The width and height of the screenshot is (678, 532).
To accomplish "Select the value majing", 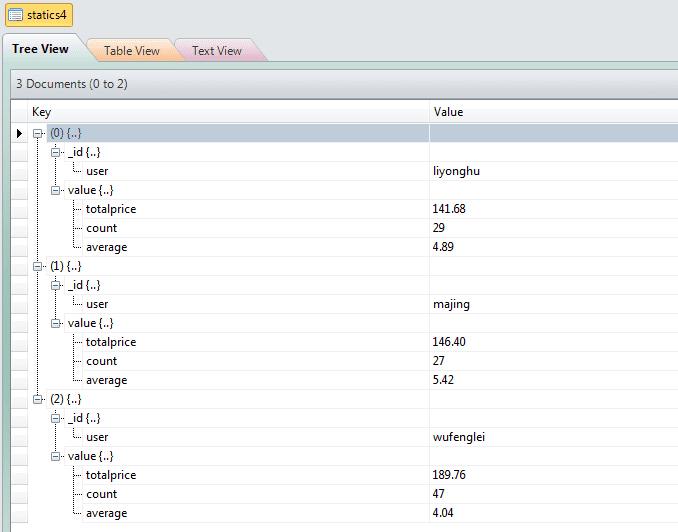I will [x=451, y=304].
